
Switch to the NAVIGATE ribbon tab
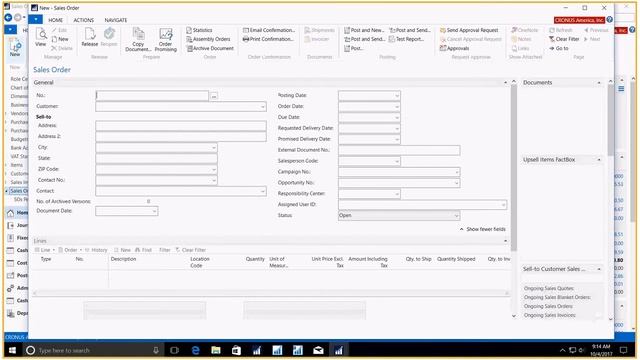point(116,20)
